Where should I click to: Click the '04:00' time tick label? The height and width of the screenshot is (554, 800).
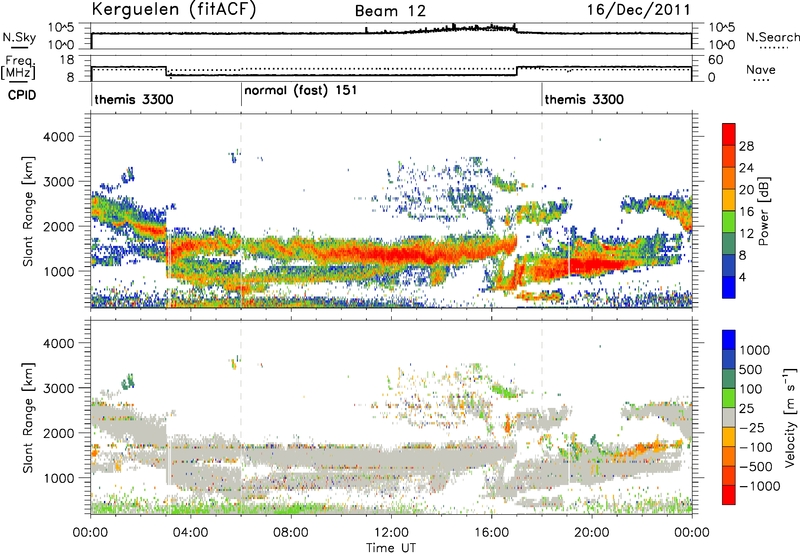point(190,533)
